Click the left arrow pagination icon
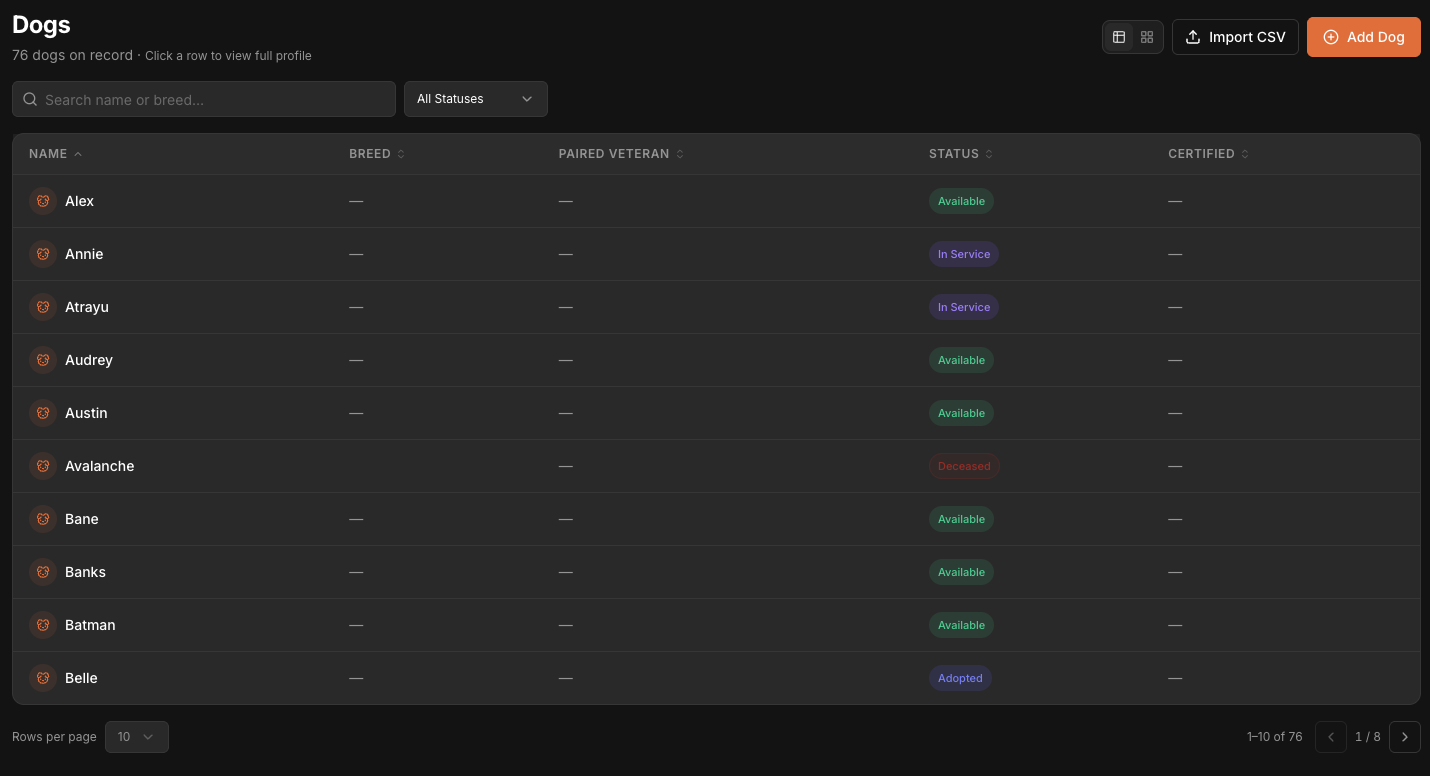Screen dimensions: 1430x776 click(x=1330, y=737)
